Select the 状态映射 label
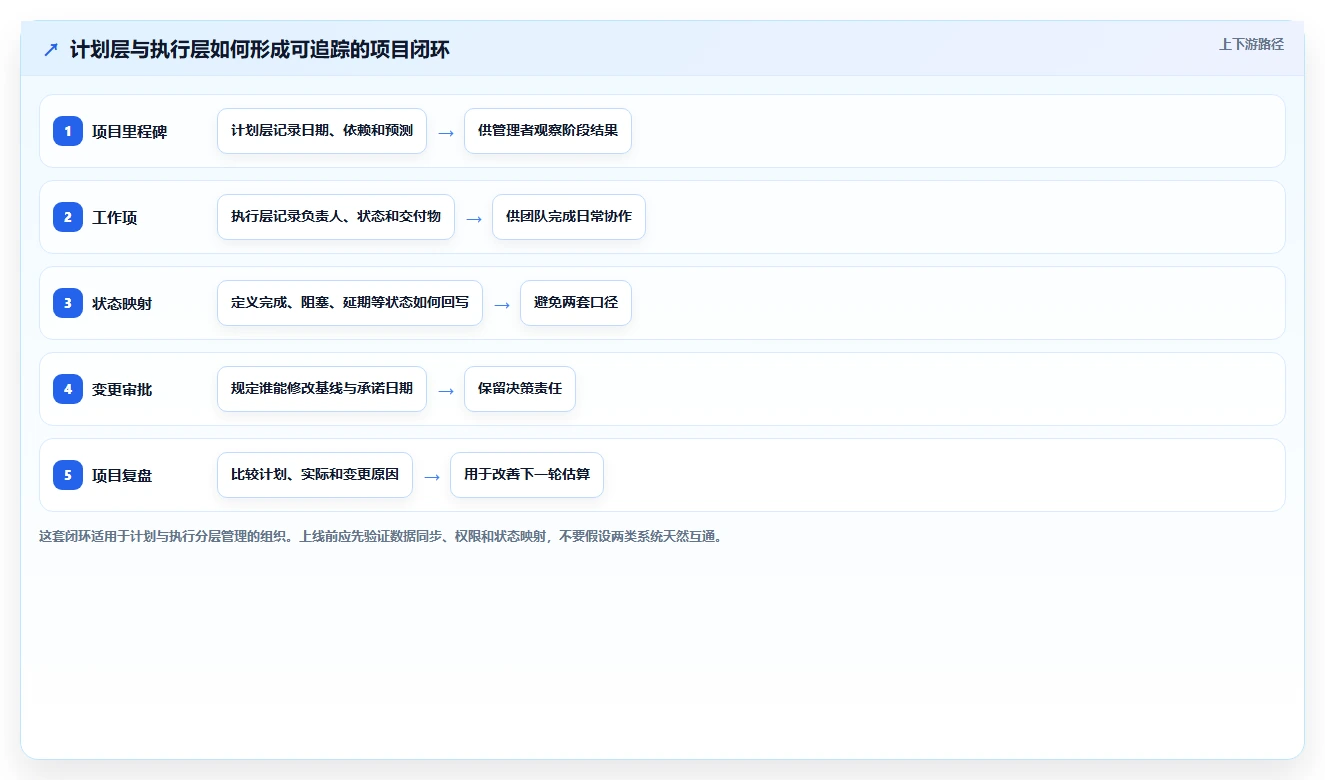1325x780 pixels. click(122, 303)
